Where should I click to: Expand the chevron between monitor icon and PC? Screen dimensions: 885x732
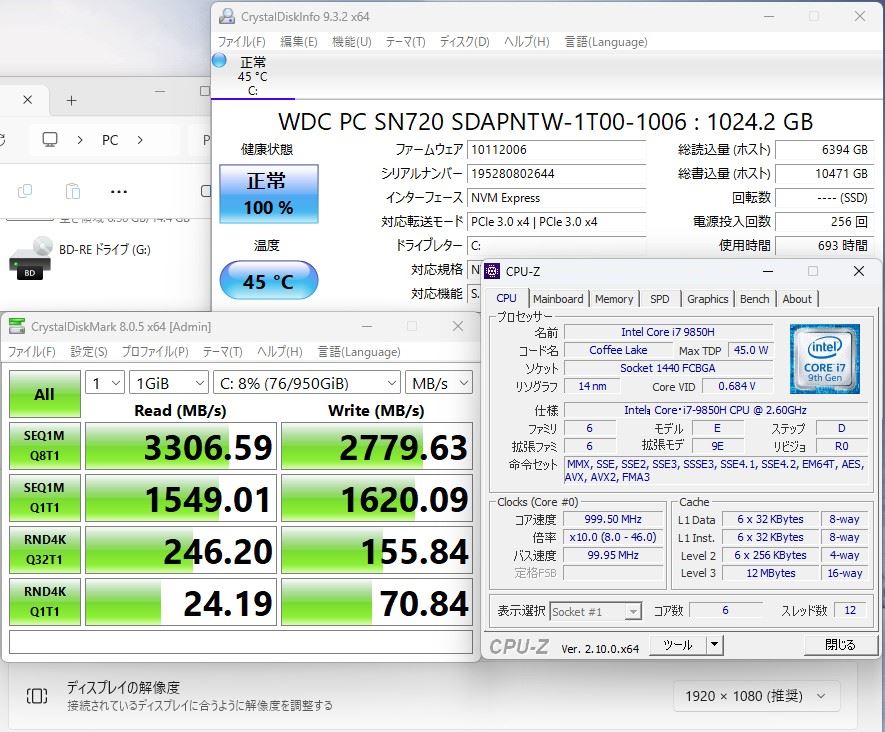tap(80, 140)
